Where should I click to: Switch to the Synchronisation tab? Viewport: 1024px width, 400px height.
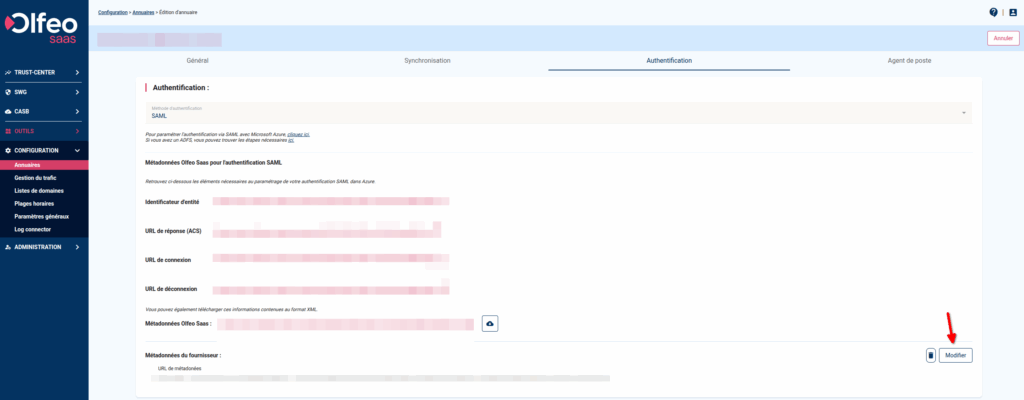point(427,61)
